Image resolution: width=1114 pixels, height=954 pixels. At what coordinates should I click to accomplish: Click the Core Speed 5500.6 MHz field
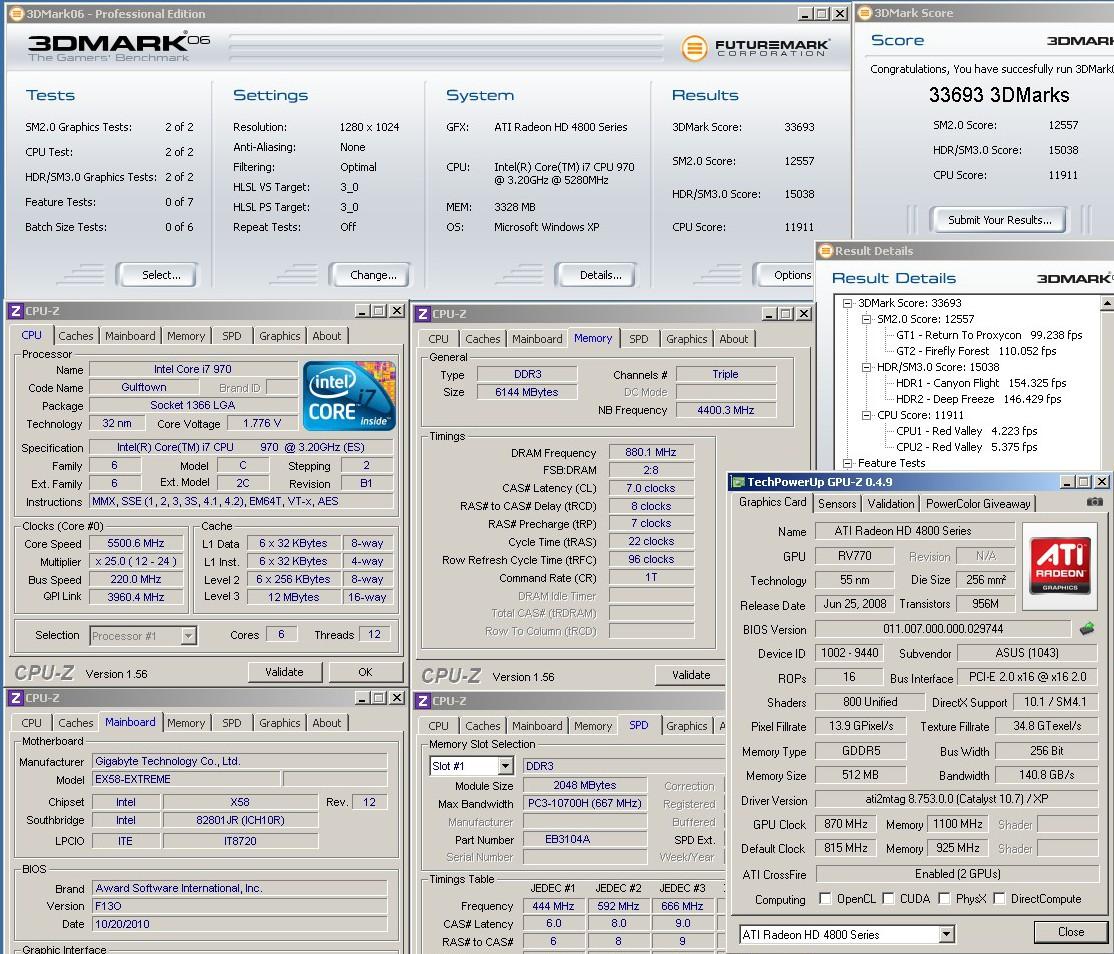coord(136,543)
